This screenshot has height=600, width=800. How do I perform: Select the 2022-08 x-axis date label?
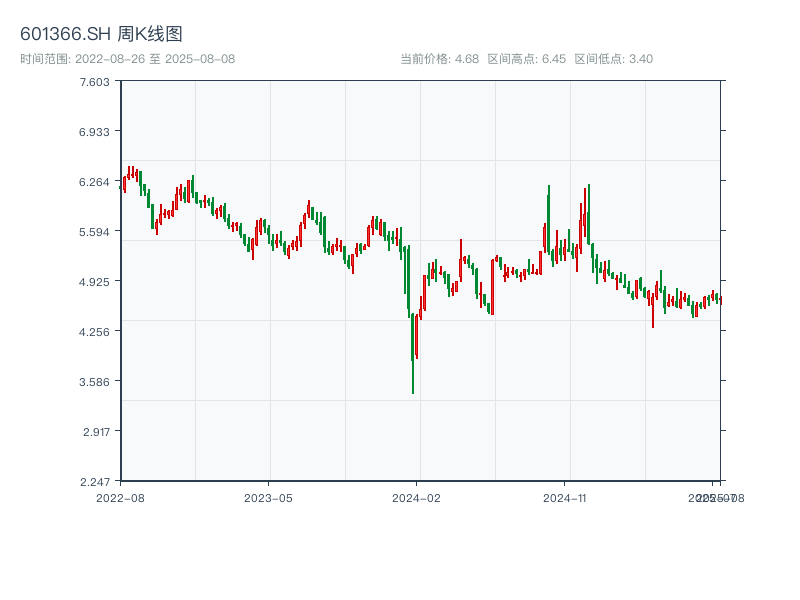tap(120, 497)
